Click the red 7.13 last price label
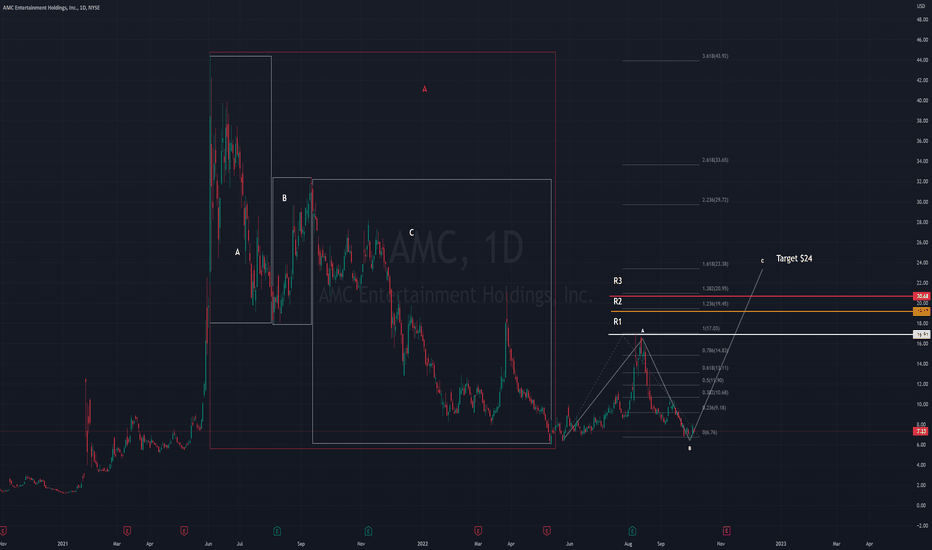This screenshot has width=932, height=550. [x=921, y=431]
